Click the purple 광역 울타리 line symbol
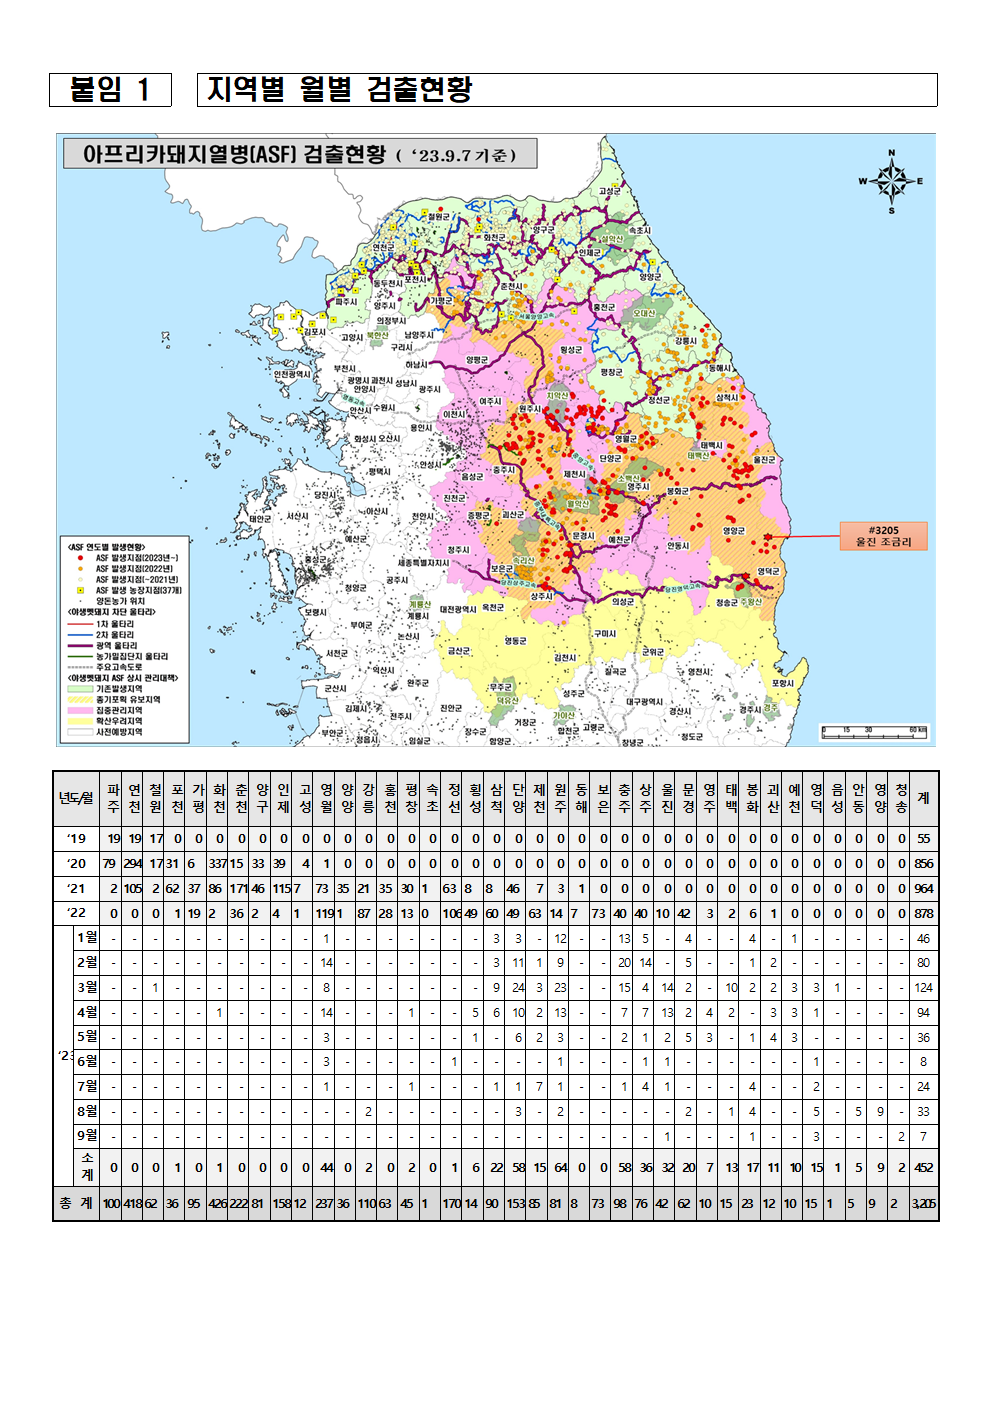 [x=80, y=646]
